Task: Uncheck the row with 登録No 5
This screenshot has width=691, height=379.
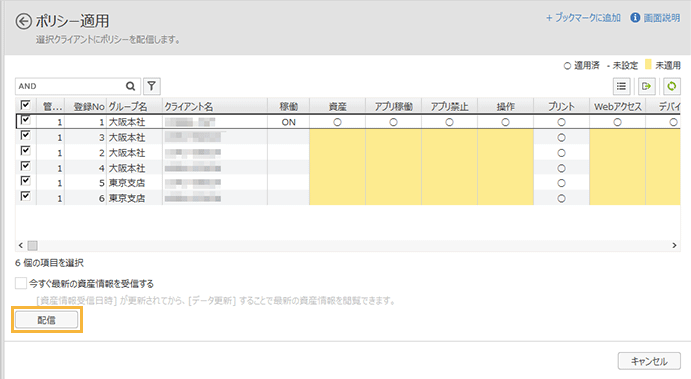Action: tap(26, 181)
